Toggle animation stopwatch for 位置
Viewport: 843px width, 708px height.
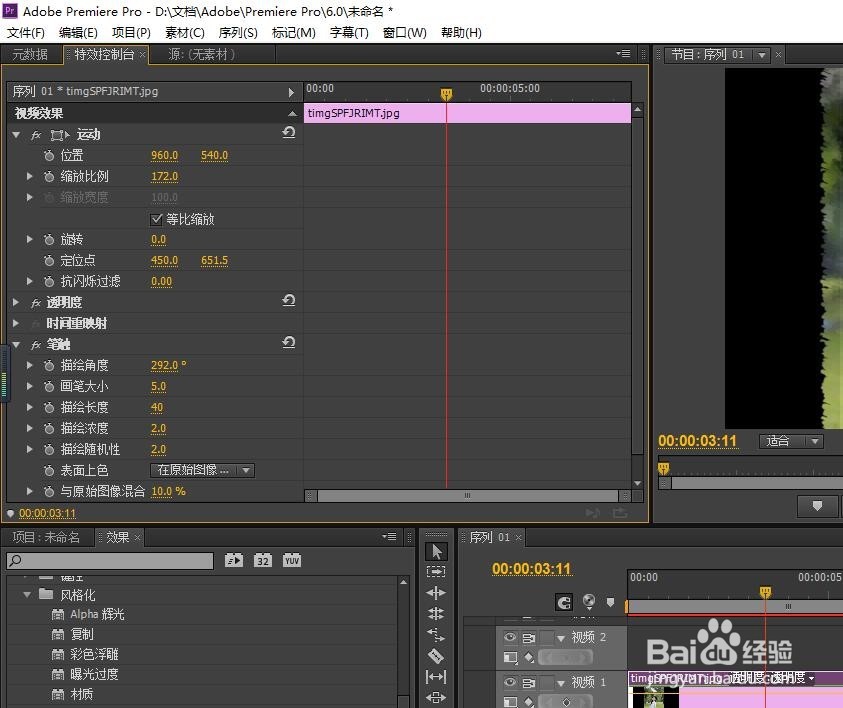tap(49, 155)
